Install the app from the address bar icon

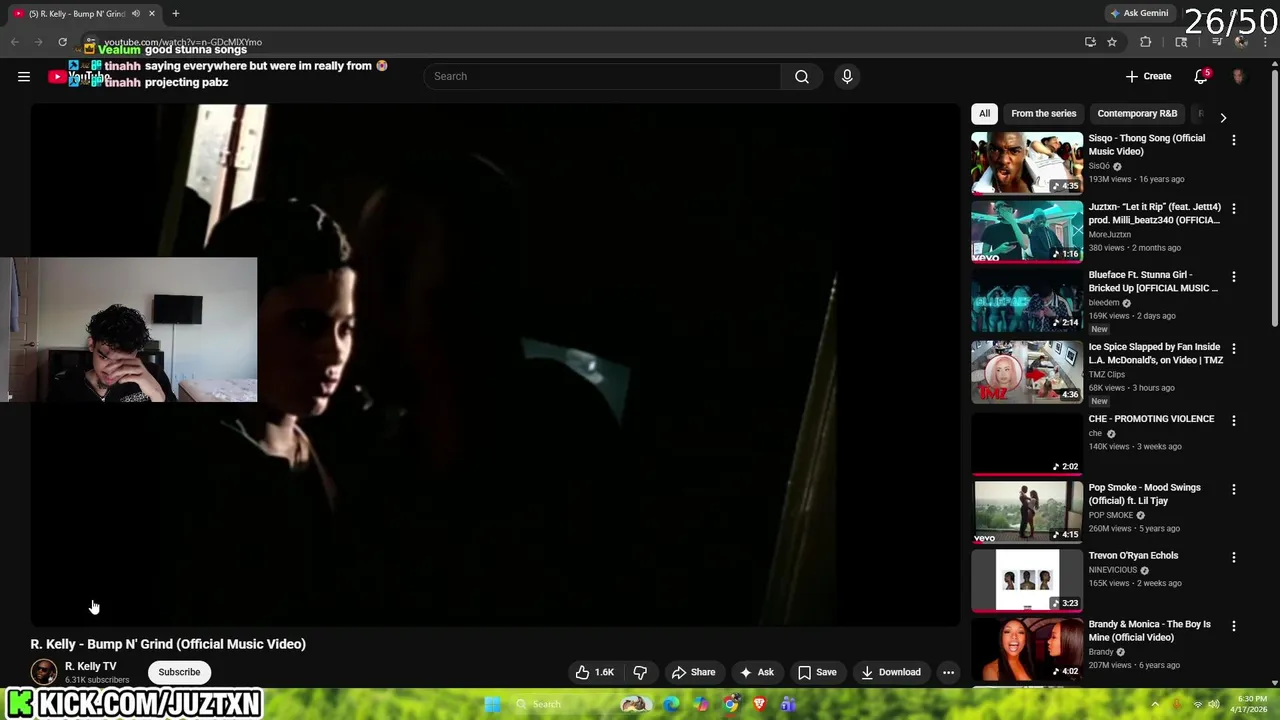click(1090, 42)
